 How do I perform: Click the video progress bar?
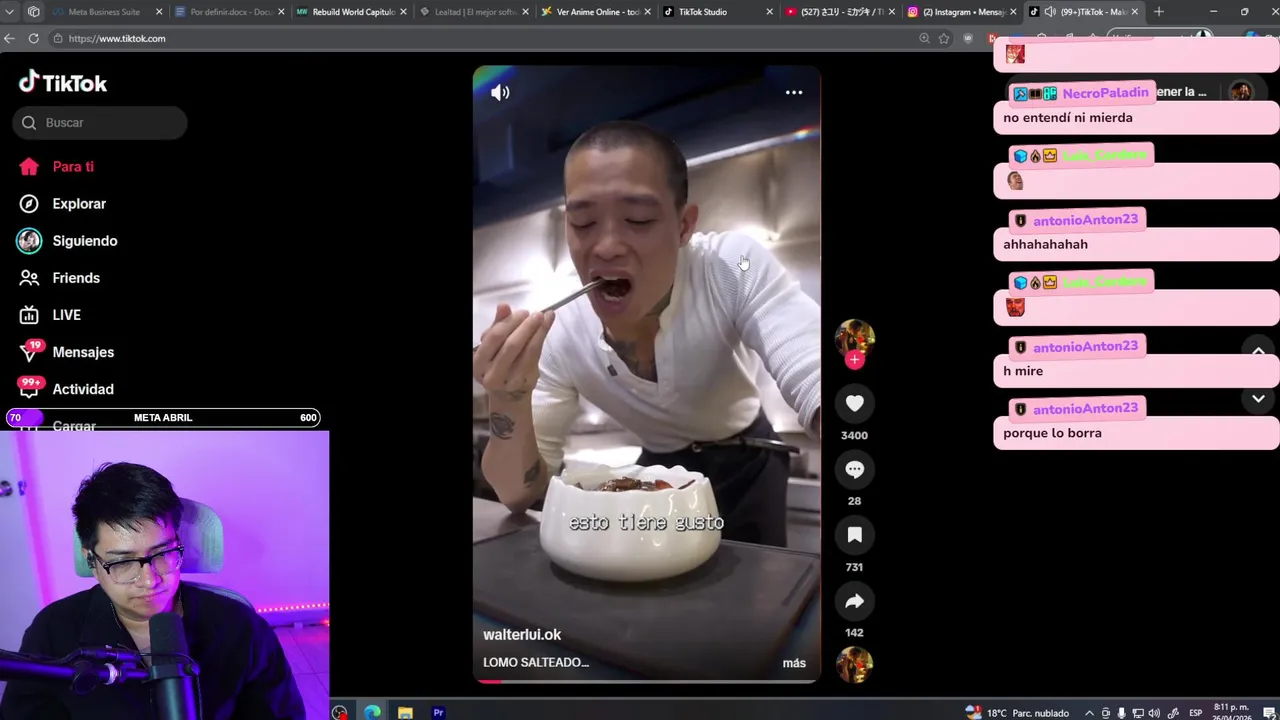[x=647, y=681]
